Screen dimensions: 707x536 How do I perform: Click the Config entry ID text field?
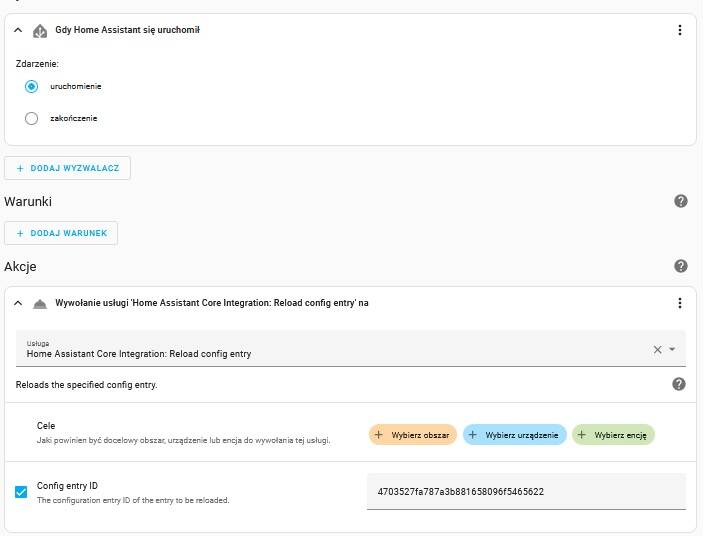click(x=526, y=491)
